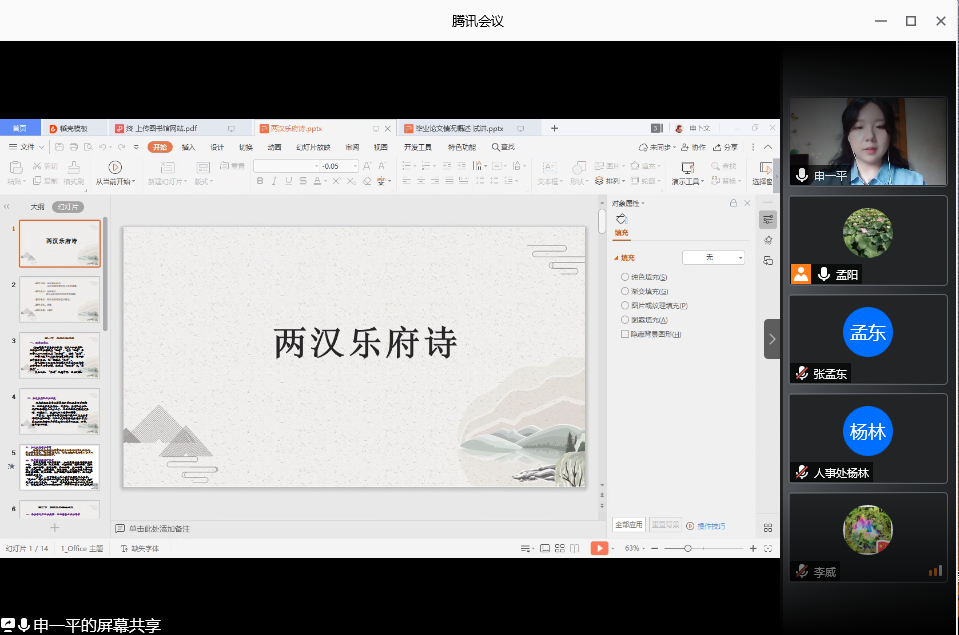
Task: Collapse the ribbon with the up chevron
Action: coord(768,147)
